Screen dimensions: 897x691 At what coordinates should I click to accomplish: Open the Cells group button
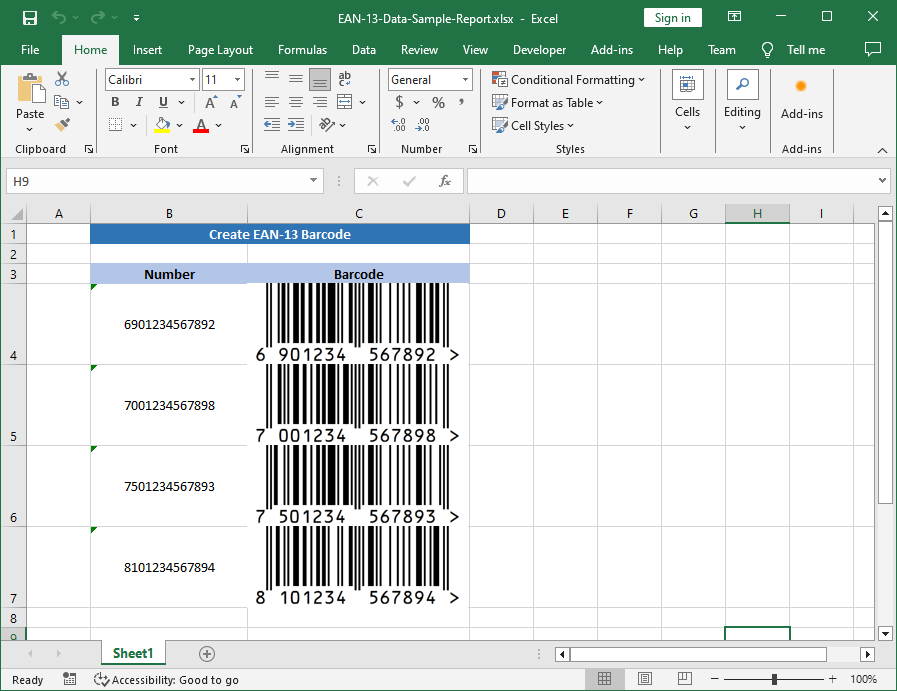[688, 101]
